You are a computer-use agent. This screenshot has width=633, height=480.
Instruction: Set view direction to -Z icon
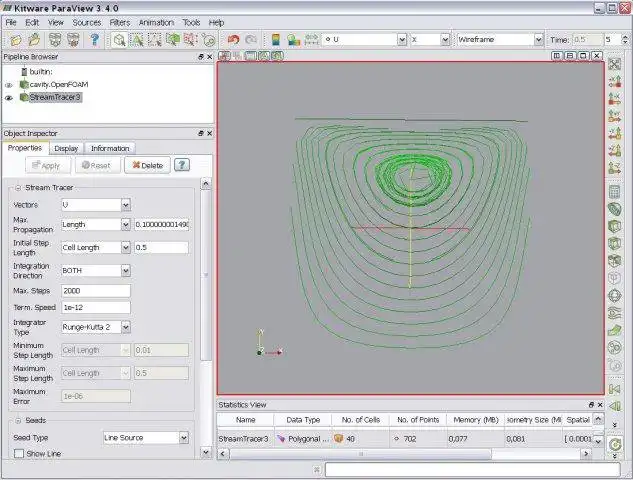pyautogui.click(x=614, y=168)
